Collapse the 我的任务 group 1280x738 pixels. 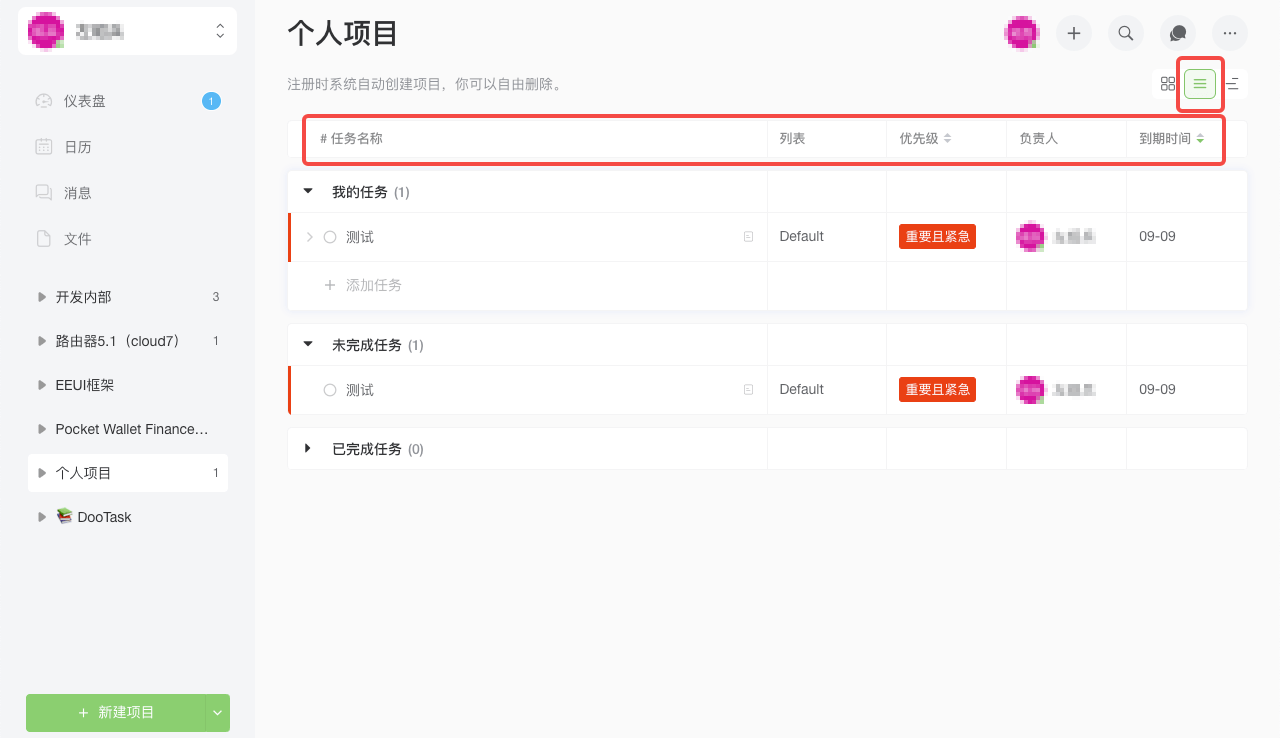click(x=307, y=191)
